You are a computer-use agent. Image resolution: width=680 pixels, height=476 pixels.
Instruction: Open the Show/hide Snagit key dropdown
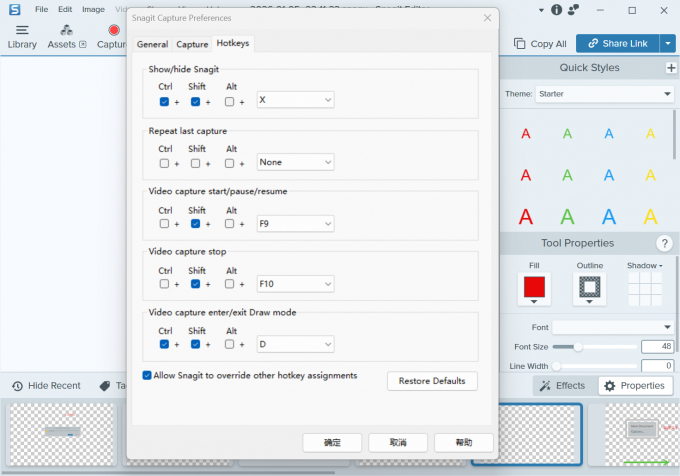pyautogui.click(x=295, y=101)
